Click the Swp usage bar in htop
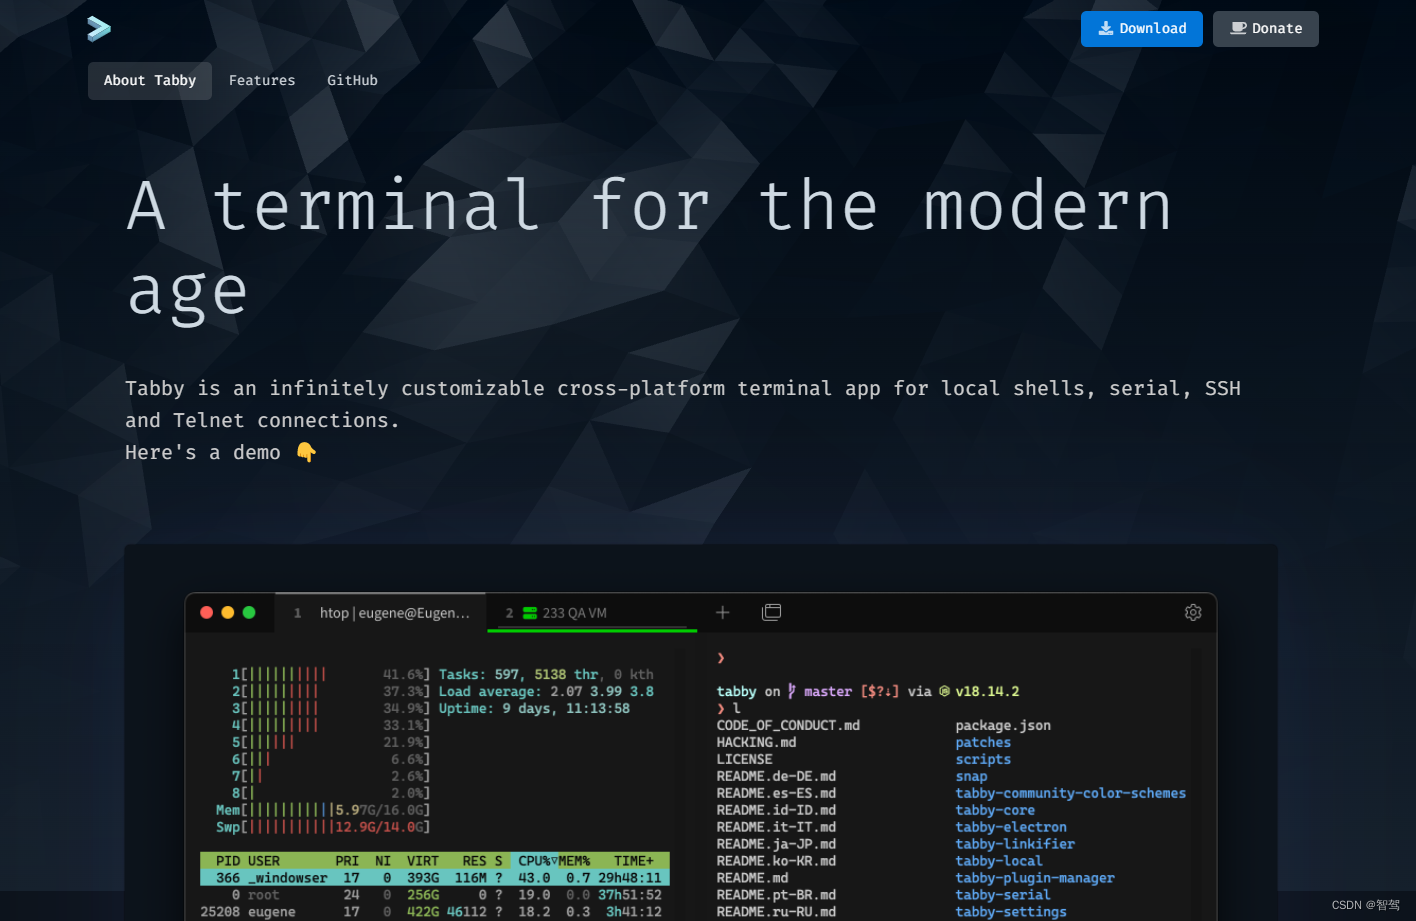This screenshot has width=1416, height=921. pyautogui.click(x=323, y=827)
